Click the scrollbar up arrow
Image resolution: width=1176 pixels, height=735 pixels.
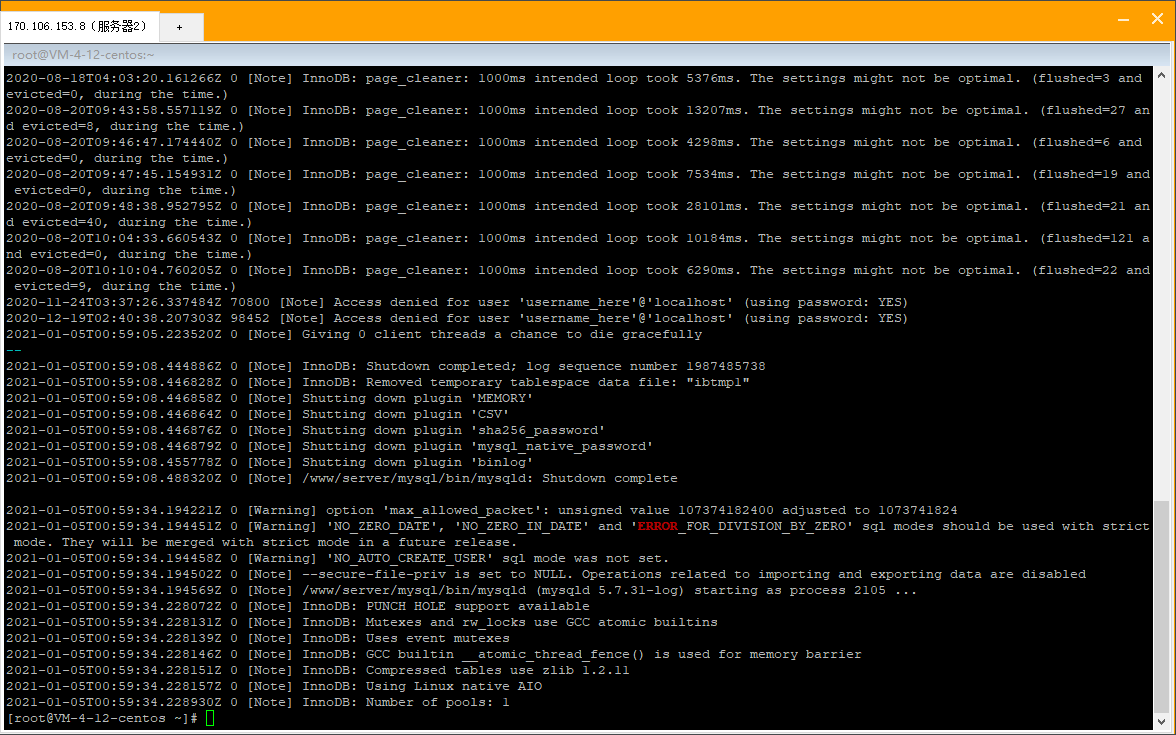tap(1161, 75)
